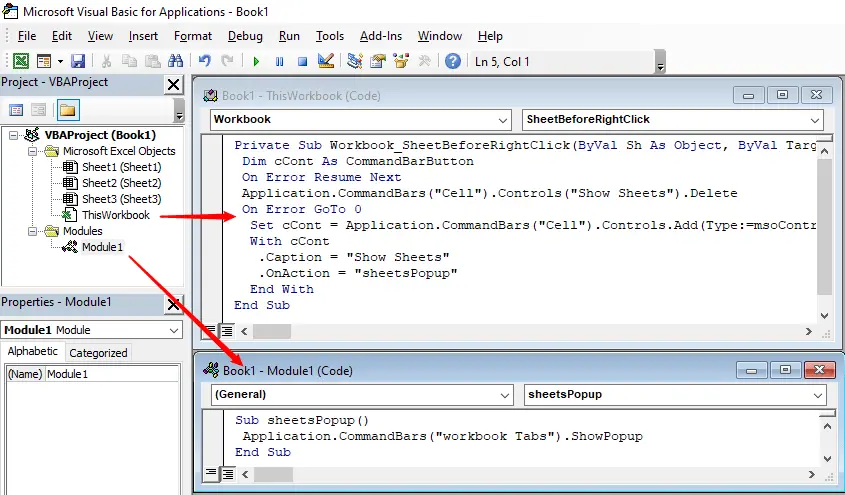The width and height of the screenshot is (845, 495).
Task: Click the blue Help question mark icon
Action: tap(453, 61)
